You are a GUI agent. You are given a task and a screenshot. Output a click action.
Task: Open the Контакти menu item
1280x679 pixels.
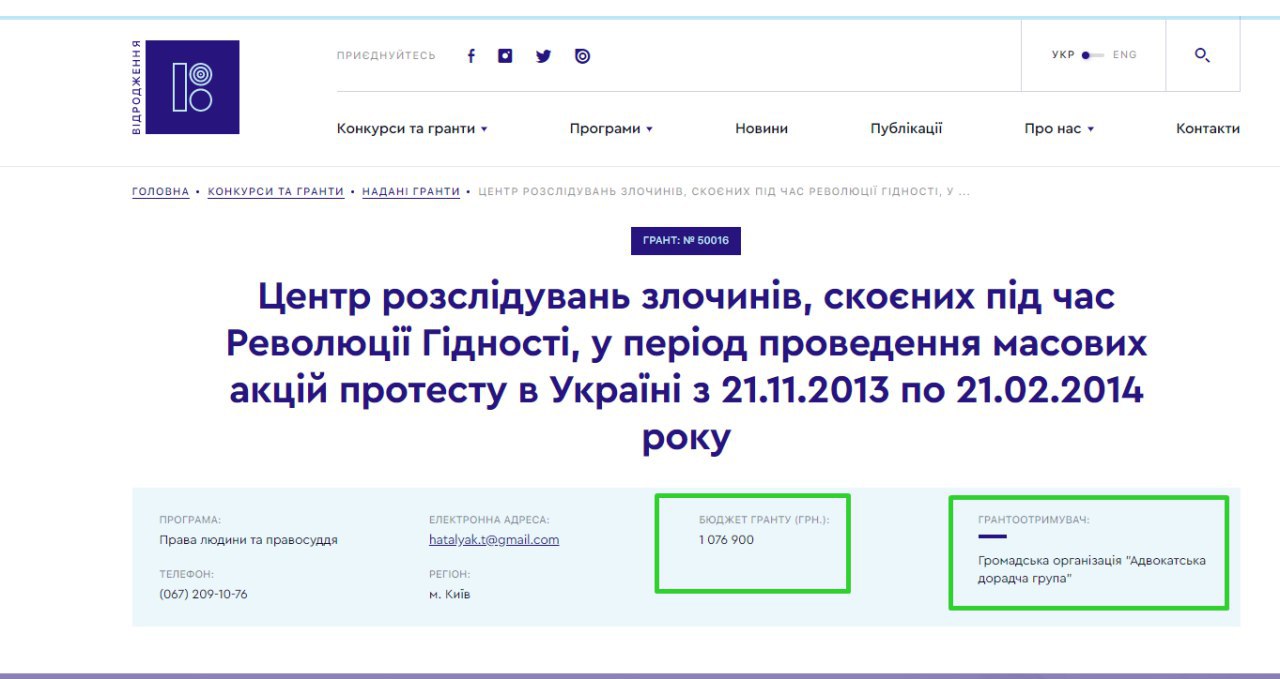tap(1208, 128)
